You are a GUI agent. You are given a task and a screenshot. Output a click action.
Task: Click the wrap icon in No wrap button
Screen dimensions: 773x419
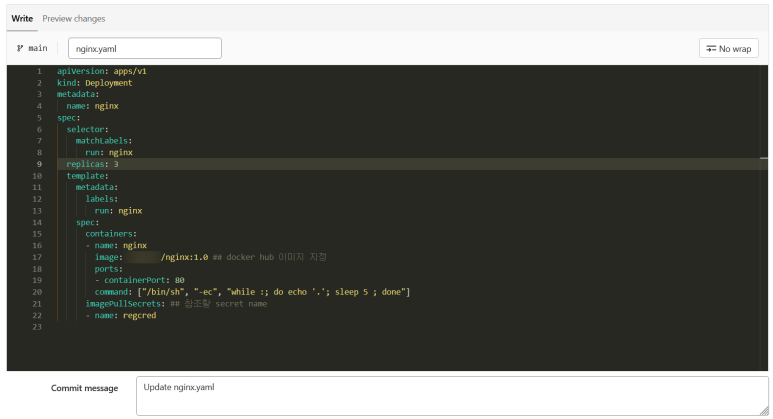tap(711, 48)
